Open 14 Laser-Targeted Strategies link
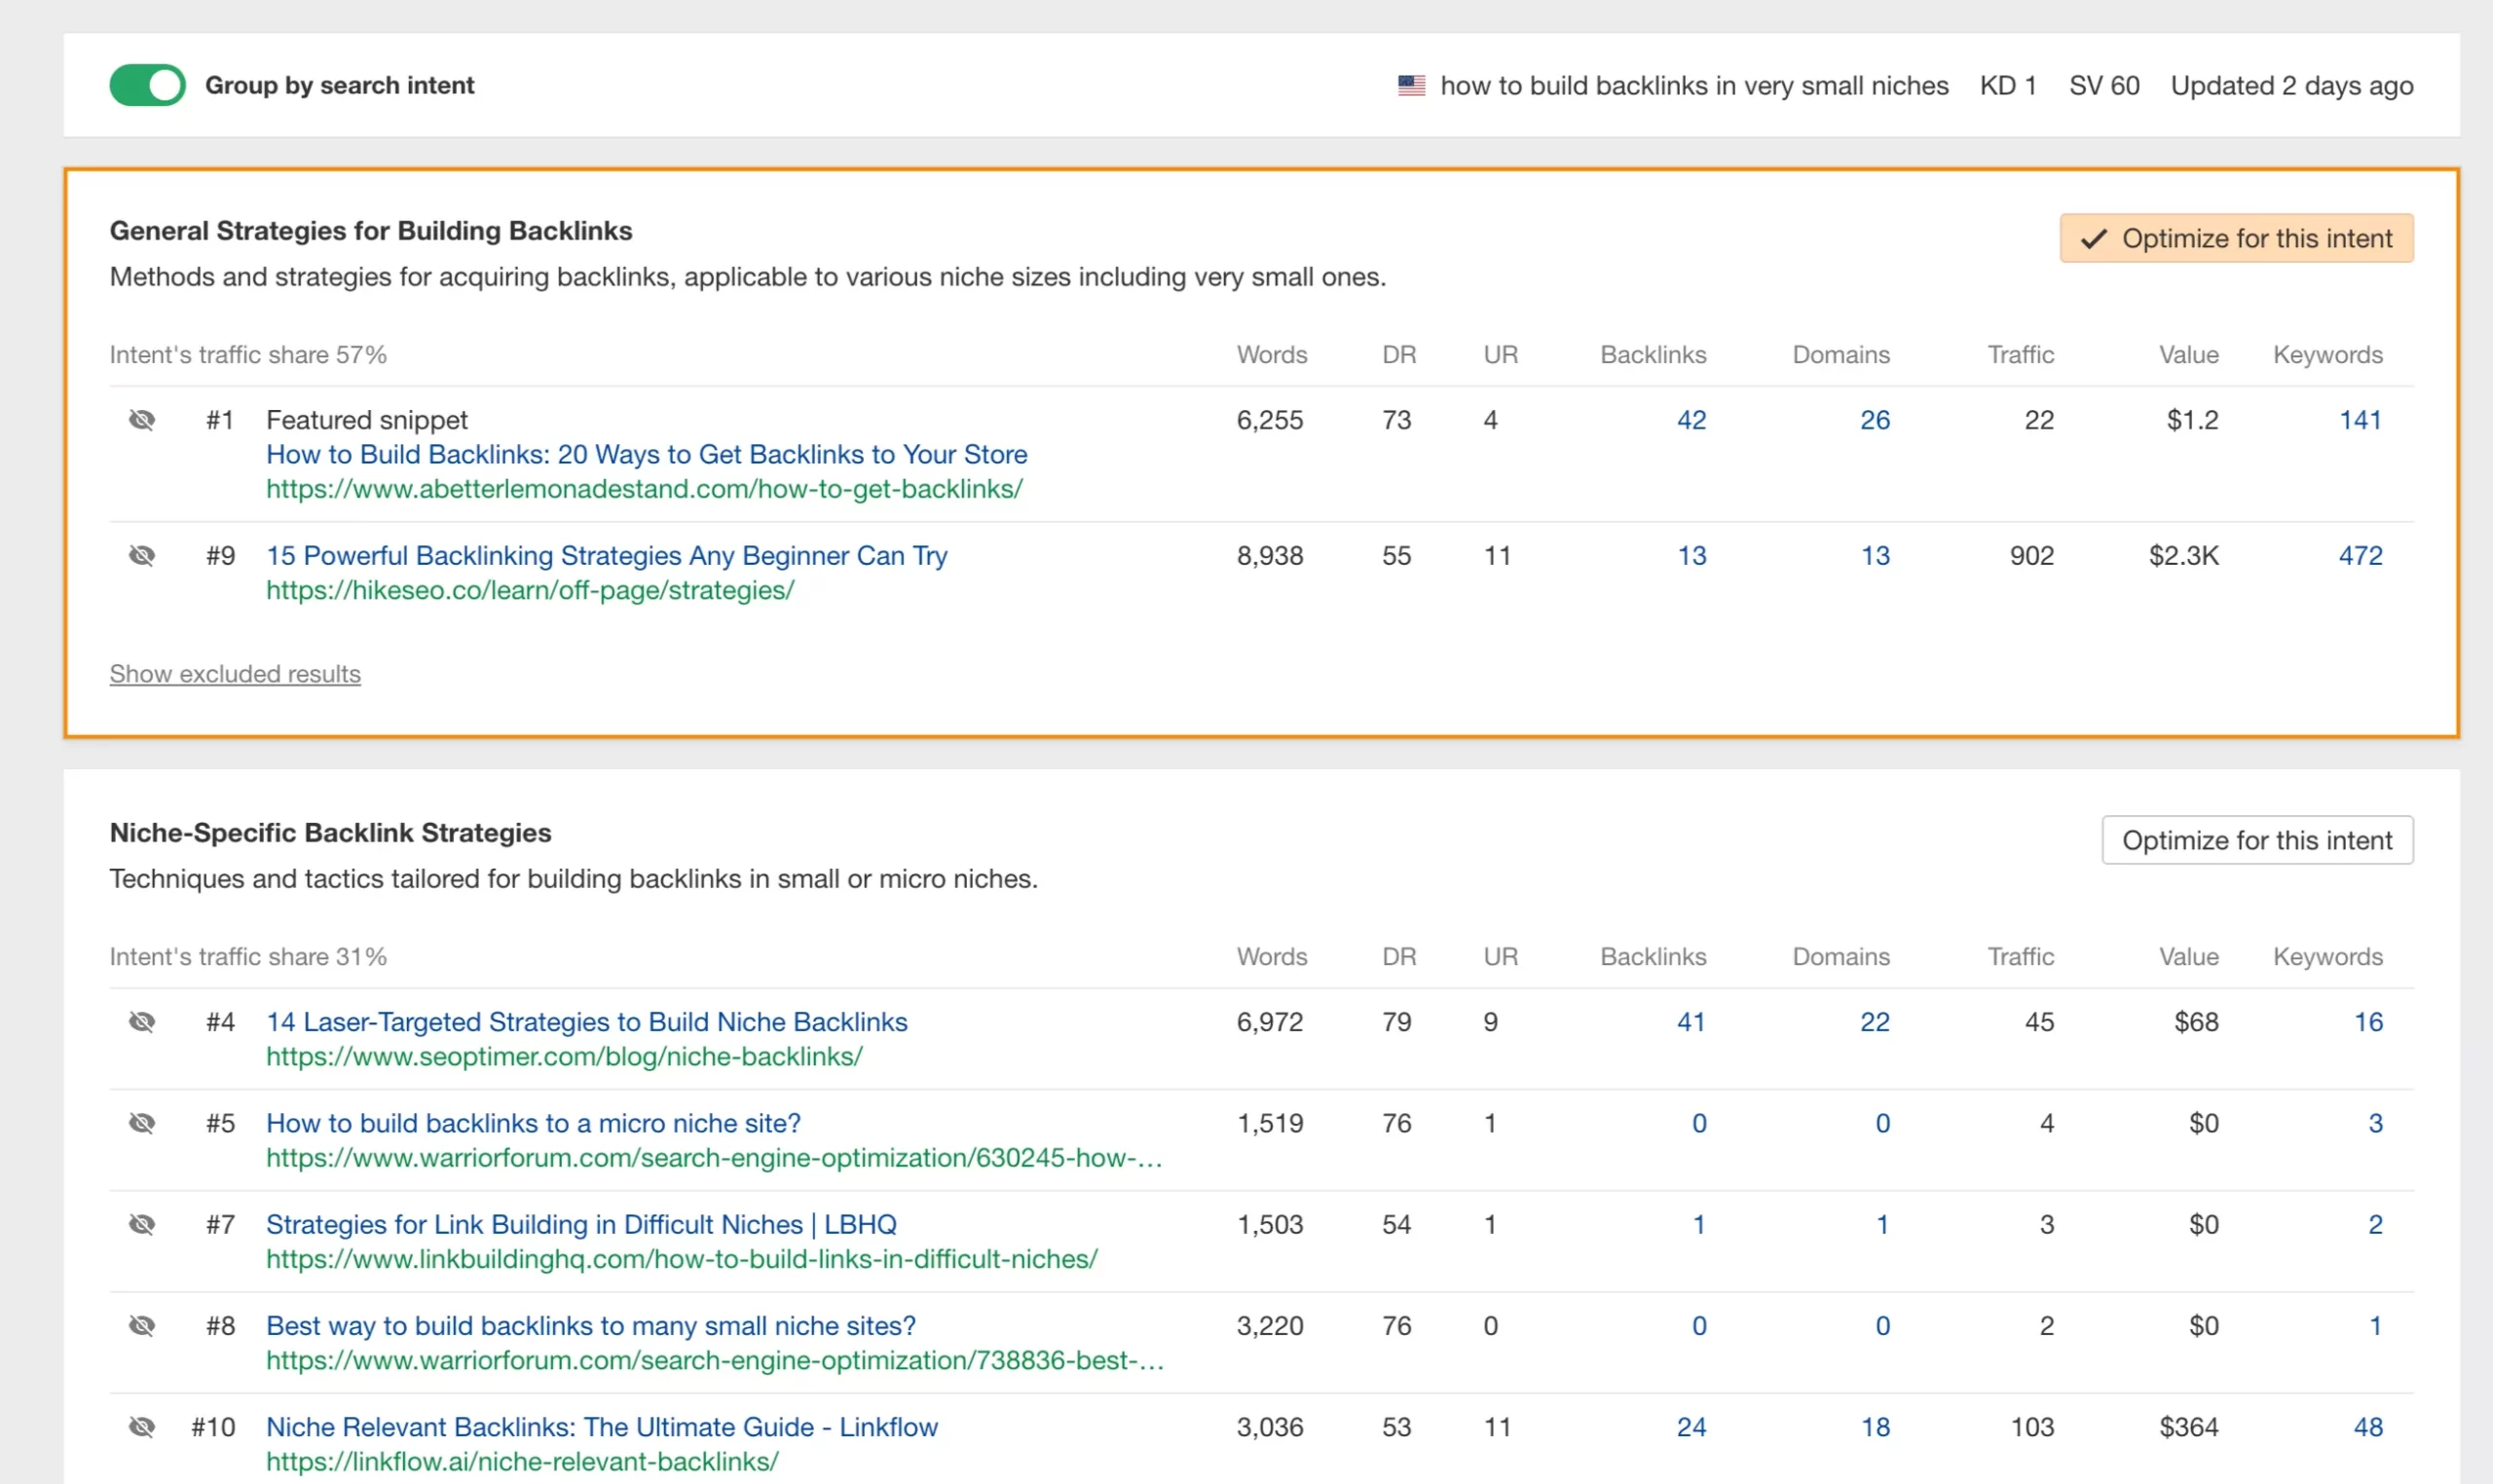The width and height of the screenshot is (2493, 1484). pyautogui.click(x=586, y=1022)
